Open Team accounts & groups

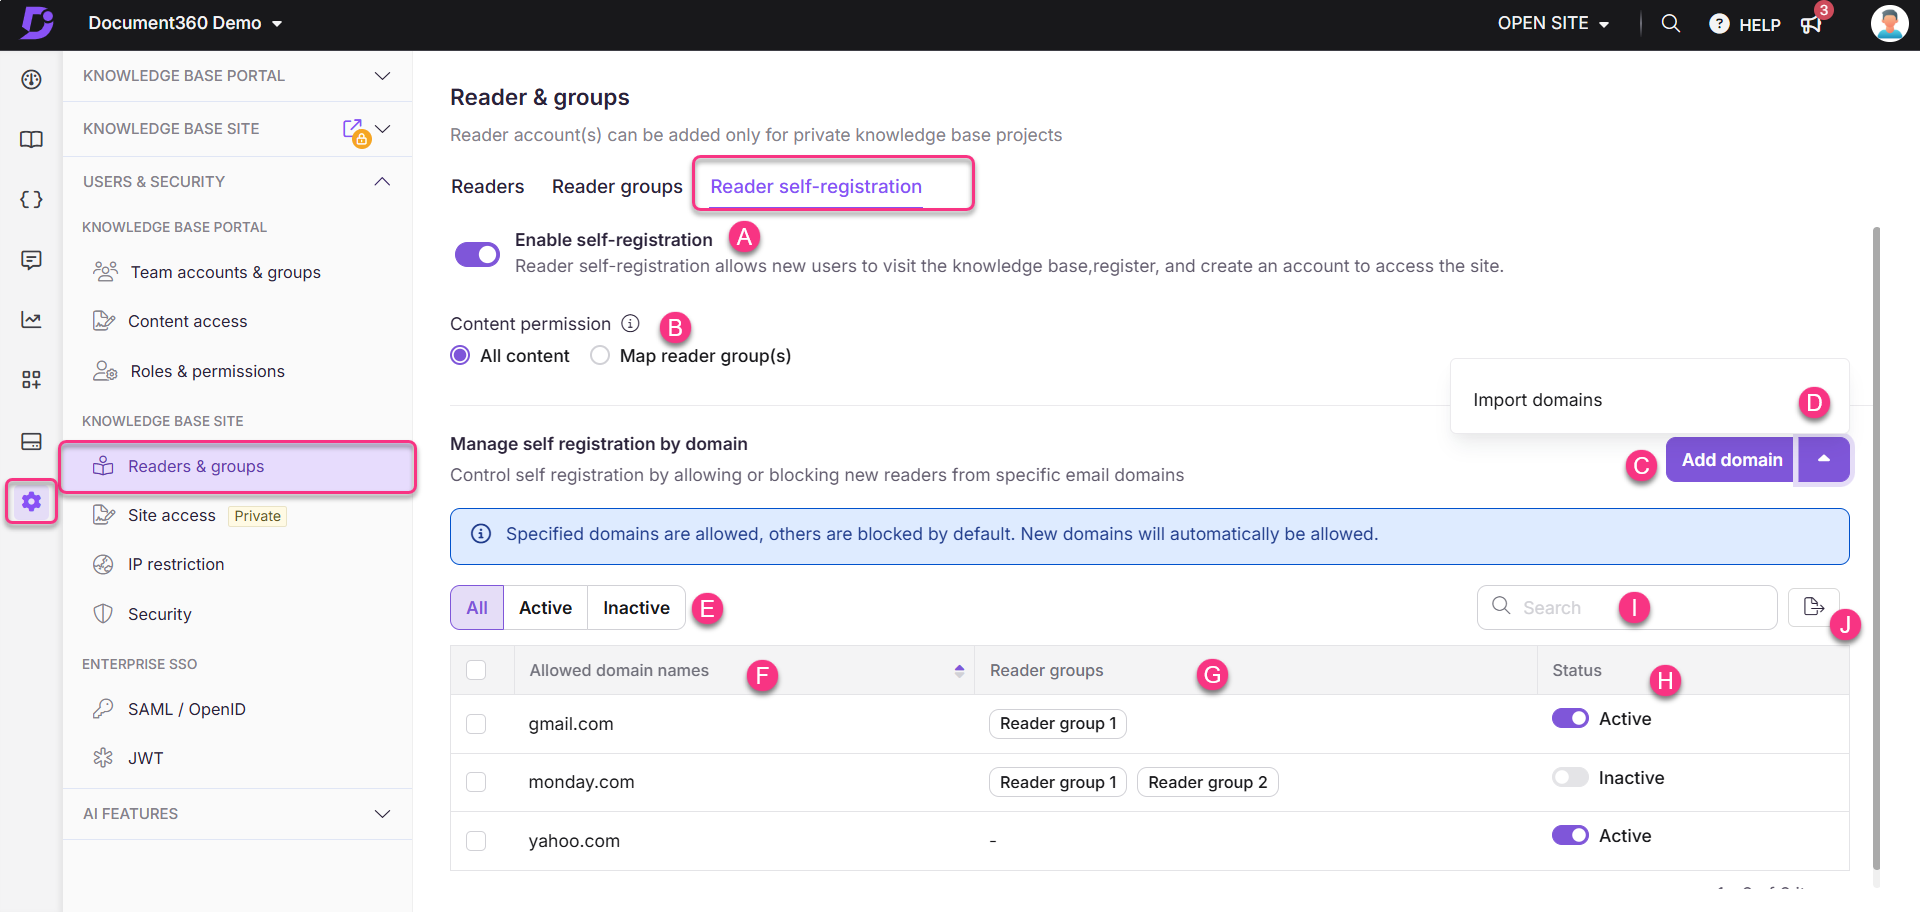click(225, 272)
